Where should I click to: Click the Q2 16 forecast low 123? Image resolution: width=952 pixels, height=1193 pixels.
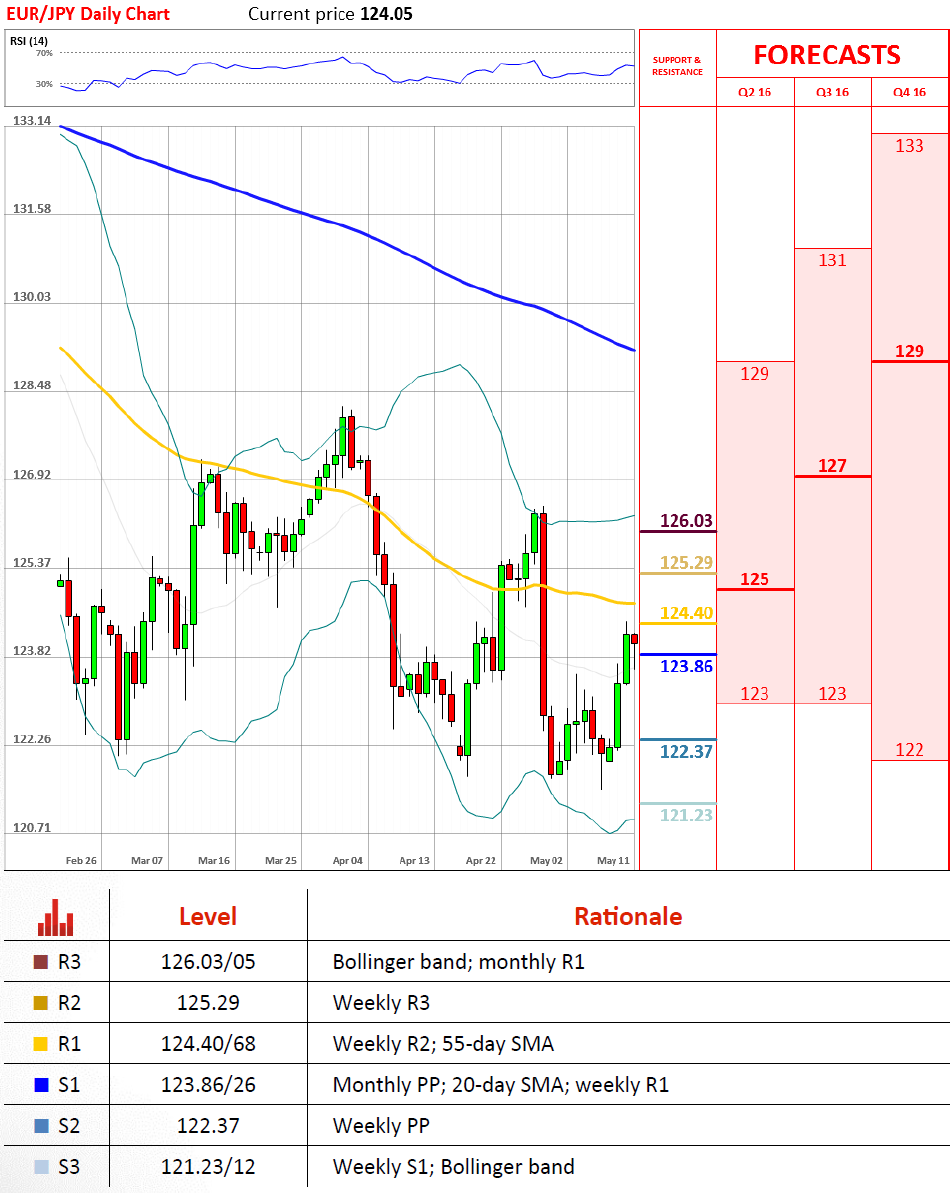coord(755,694)
